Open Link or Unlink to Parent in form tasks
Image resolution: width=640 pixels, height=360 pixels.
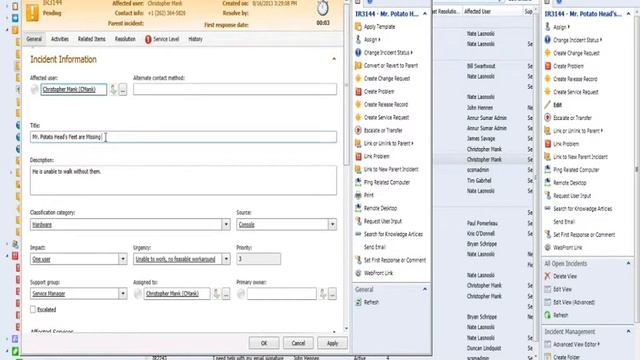pyautogui.click(x=389, y=143)
